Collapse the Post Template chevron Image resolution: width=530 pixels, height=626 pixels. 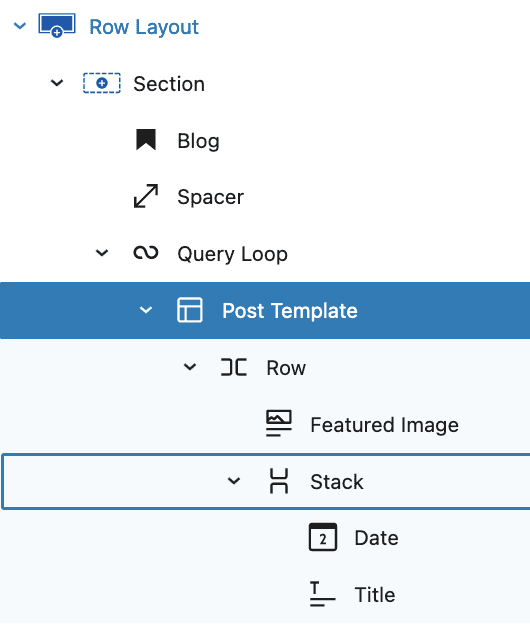click(x=146, y=310)
